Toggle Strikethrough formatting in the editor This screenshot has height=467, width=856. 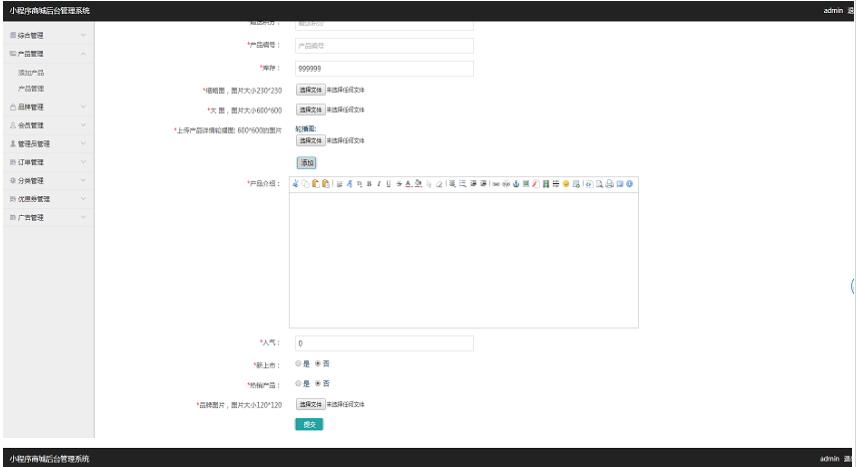tap(399, 184)
